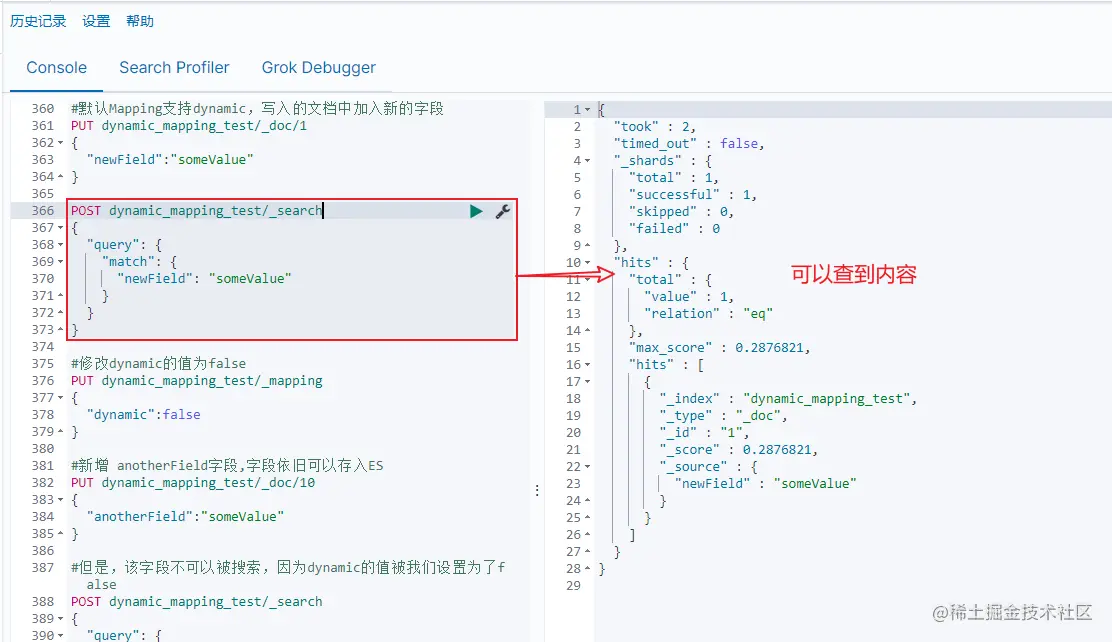The image size is (1112, 642).
Task: Collapse the match block at editor line 369
Action: pyautogui.click(x=60, y=262)
